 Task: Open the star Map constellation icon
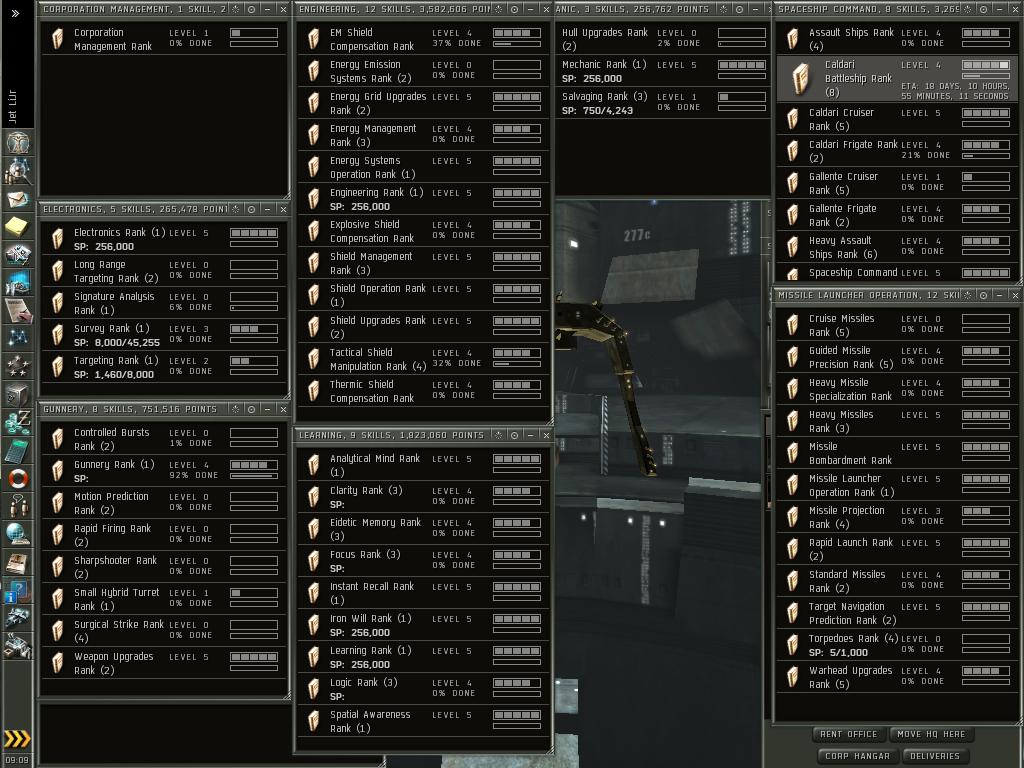point(18,338)
